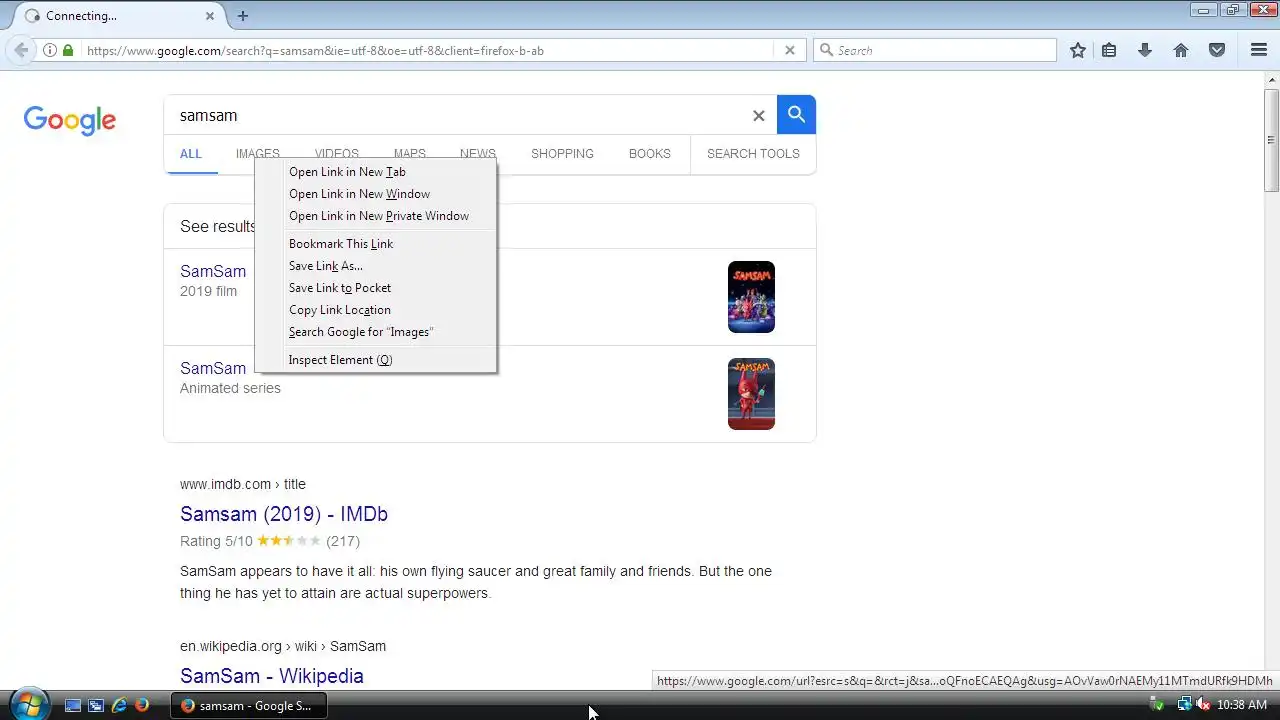
Task: Go to Firefox home page icon
Action: pyautogui.click(x=1181, y=50)
